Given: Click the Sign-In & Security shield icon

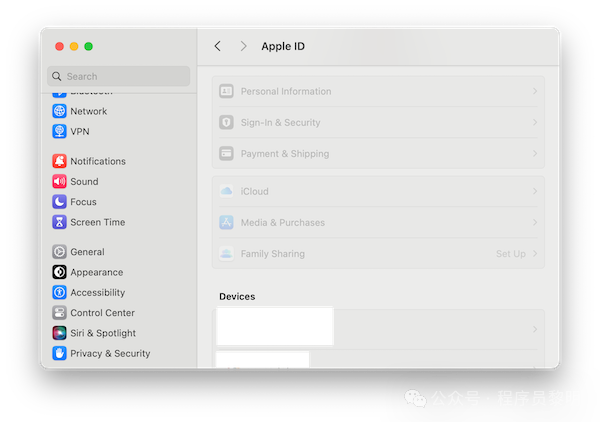Looking at the screenshot, I should [x=226, y=122].
